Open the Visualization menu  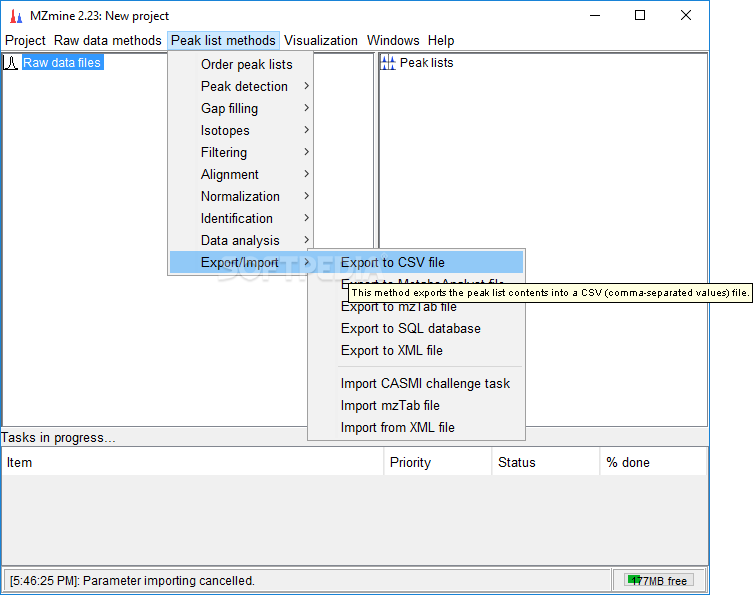[x=321, y=40]
